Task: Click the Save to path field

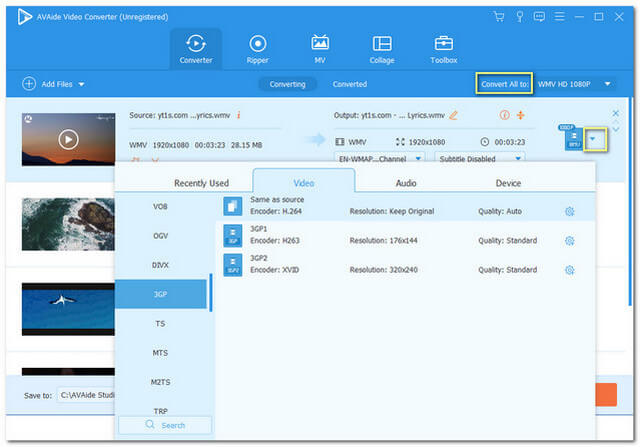Action: [87, 395]
